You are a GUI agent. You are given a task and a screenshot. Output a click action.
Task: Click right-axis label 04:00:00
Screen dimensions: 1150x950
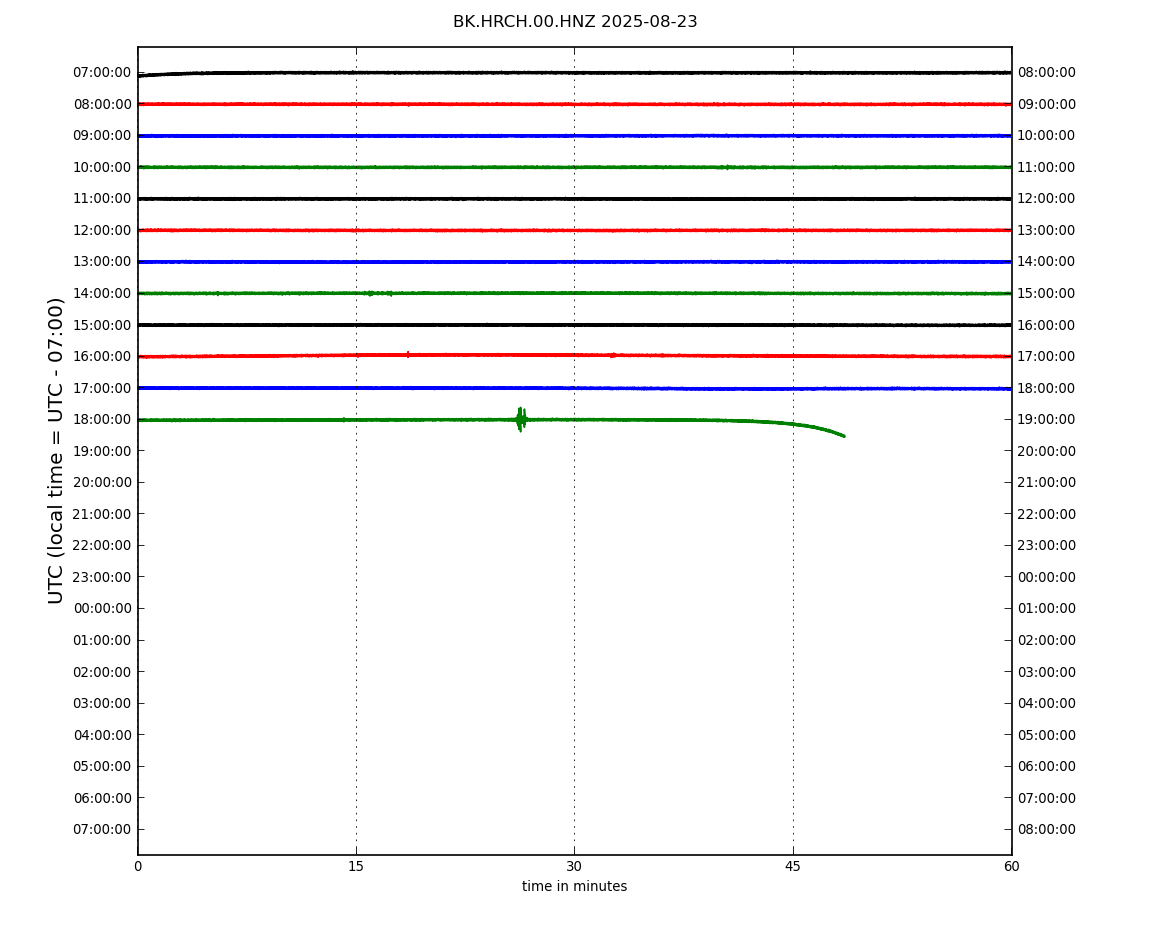[x=1047, y=704]
